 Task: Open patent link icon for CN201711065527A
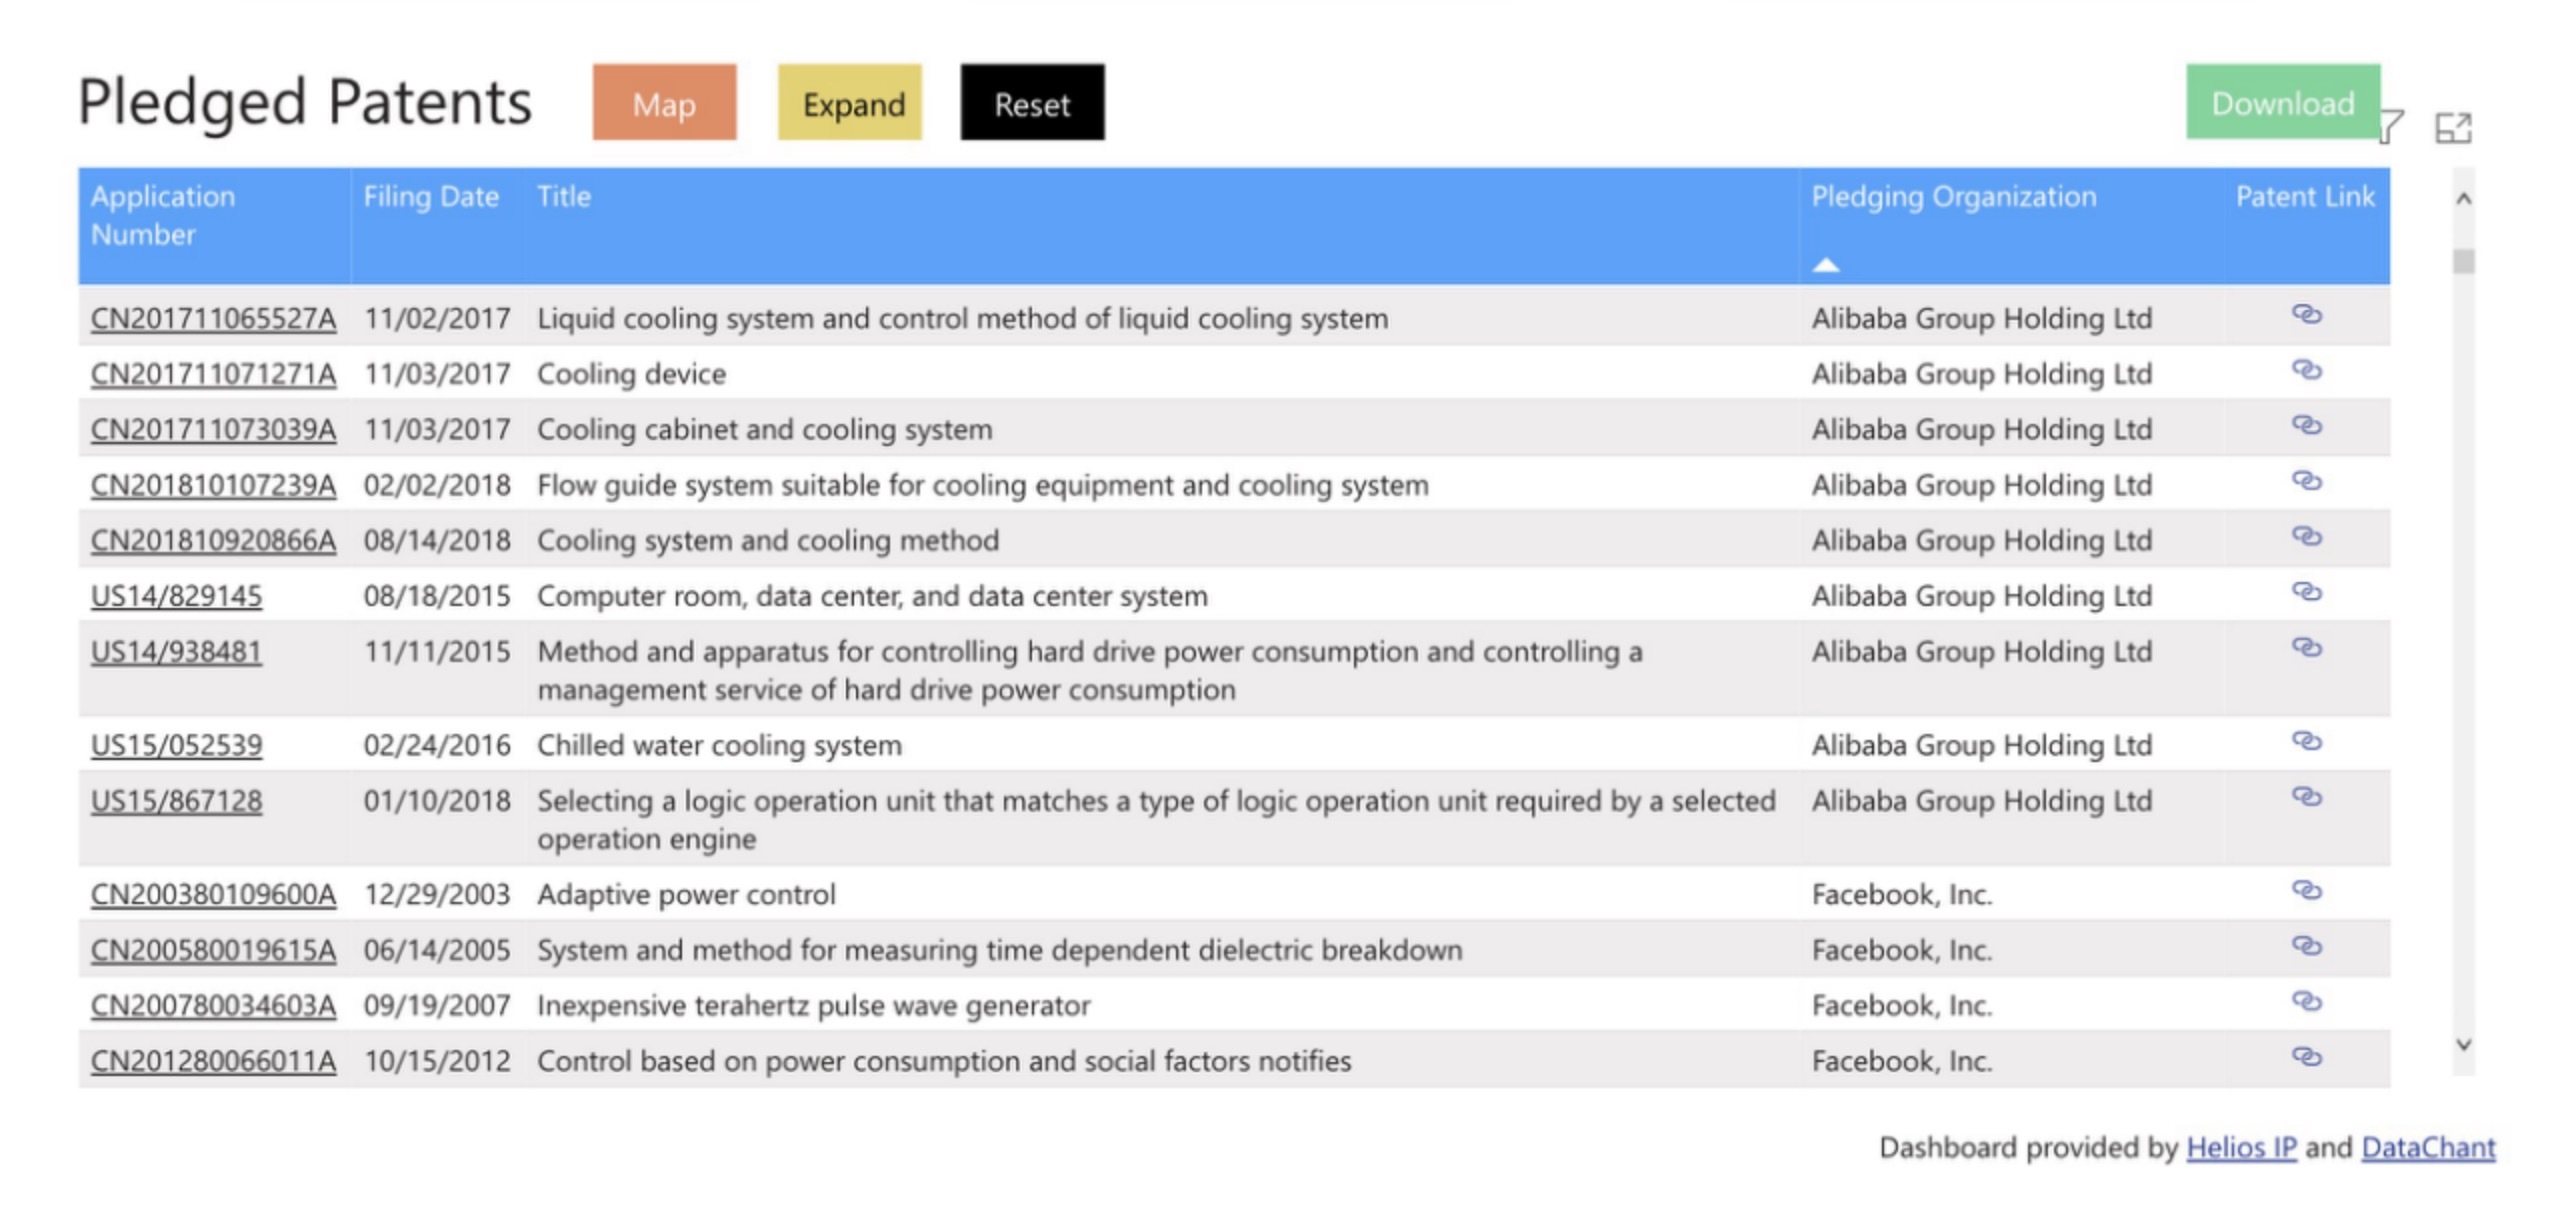(x=2305, y=314)
